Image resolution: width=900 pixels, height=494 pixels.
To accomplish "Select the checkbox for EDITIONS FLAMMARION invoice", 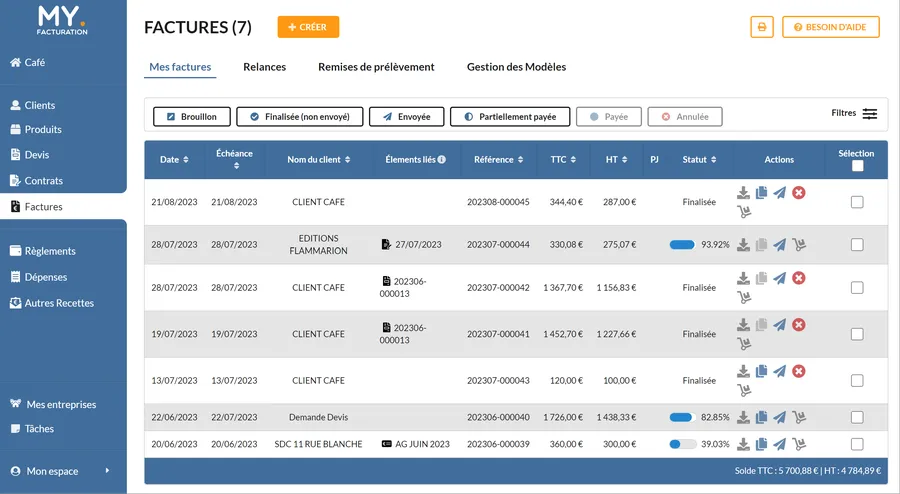I will [857, 245].
